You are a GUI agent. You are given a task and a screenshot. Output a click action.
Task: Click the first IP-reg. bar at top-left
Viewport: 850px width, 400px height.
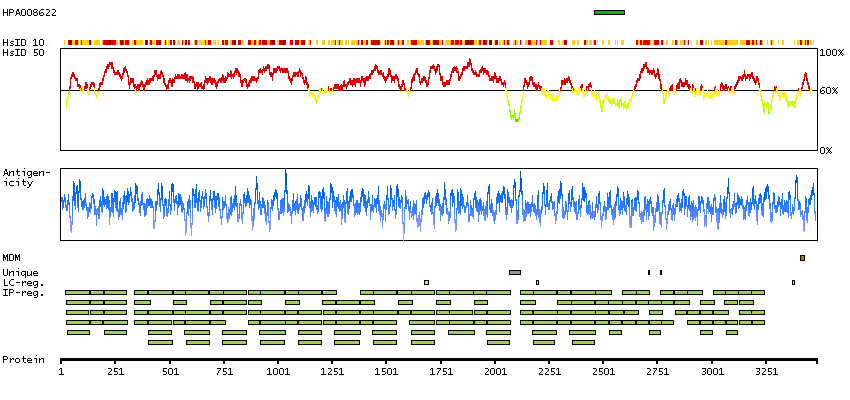tap(78, 292)
